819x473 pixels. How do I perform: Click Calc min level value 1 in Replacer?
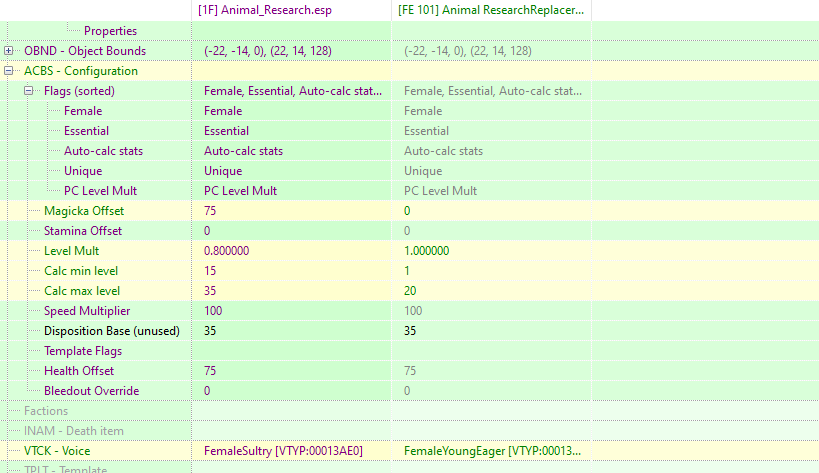pos(407,271)
